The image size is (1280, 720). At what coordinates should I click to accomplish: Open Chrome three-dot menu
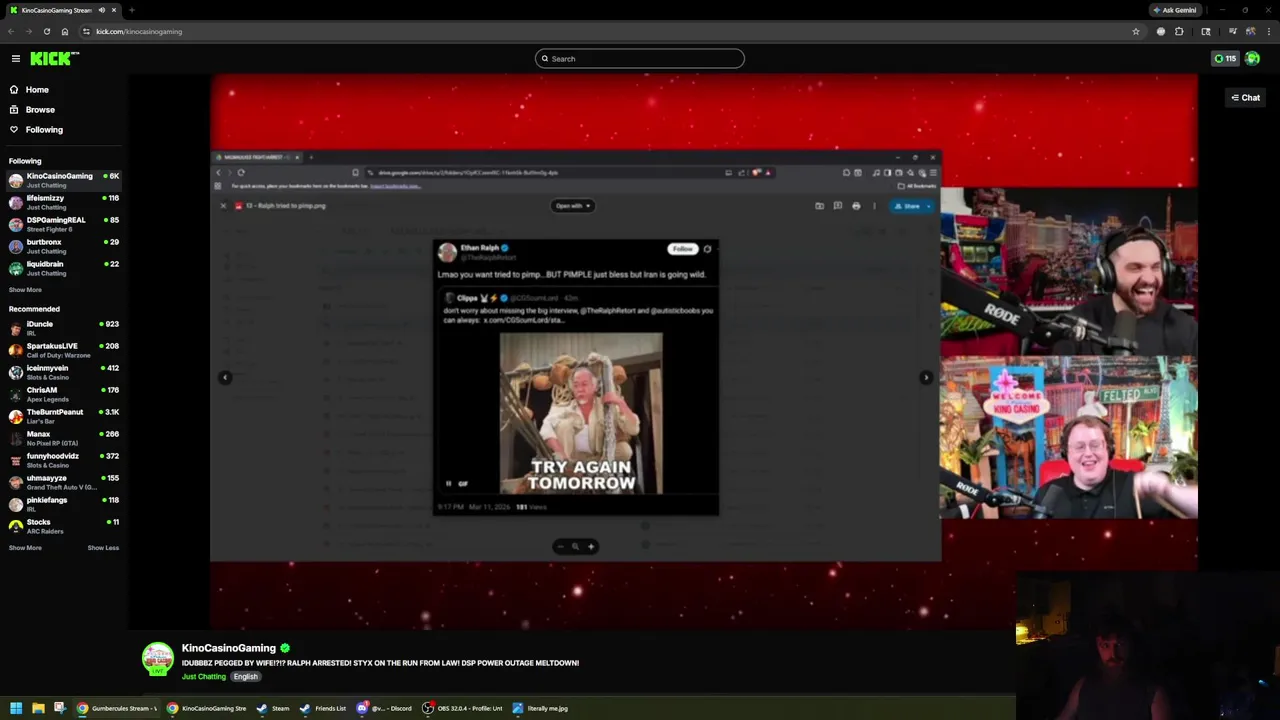[x=1269, y=31]
